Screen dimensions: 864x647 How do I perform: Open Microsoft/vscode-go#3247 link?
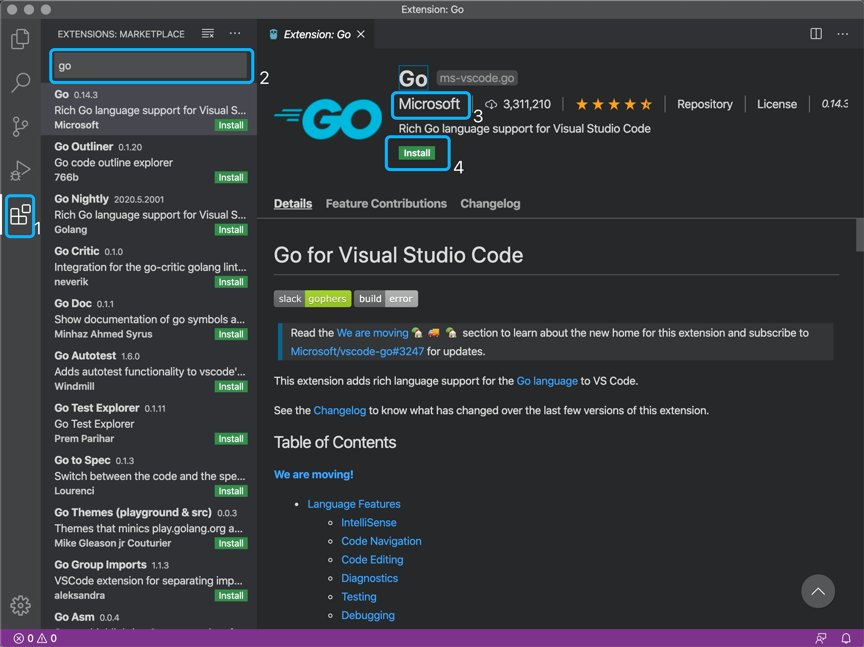(x=357, y=352)
